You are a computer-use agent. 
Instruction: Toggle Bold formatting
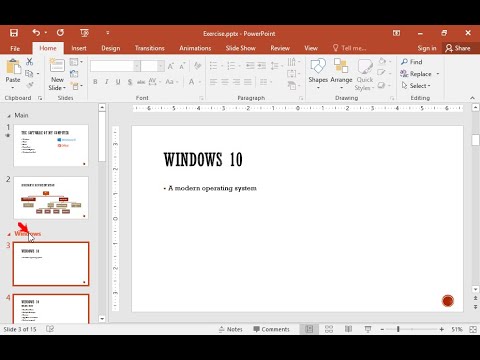pos(95,82)
